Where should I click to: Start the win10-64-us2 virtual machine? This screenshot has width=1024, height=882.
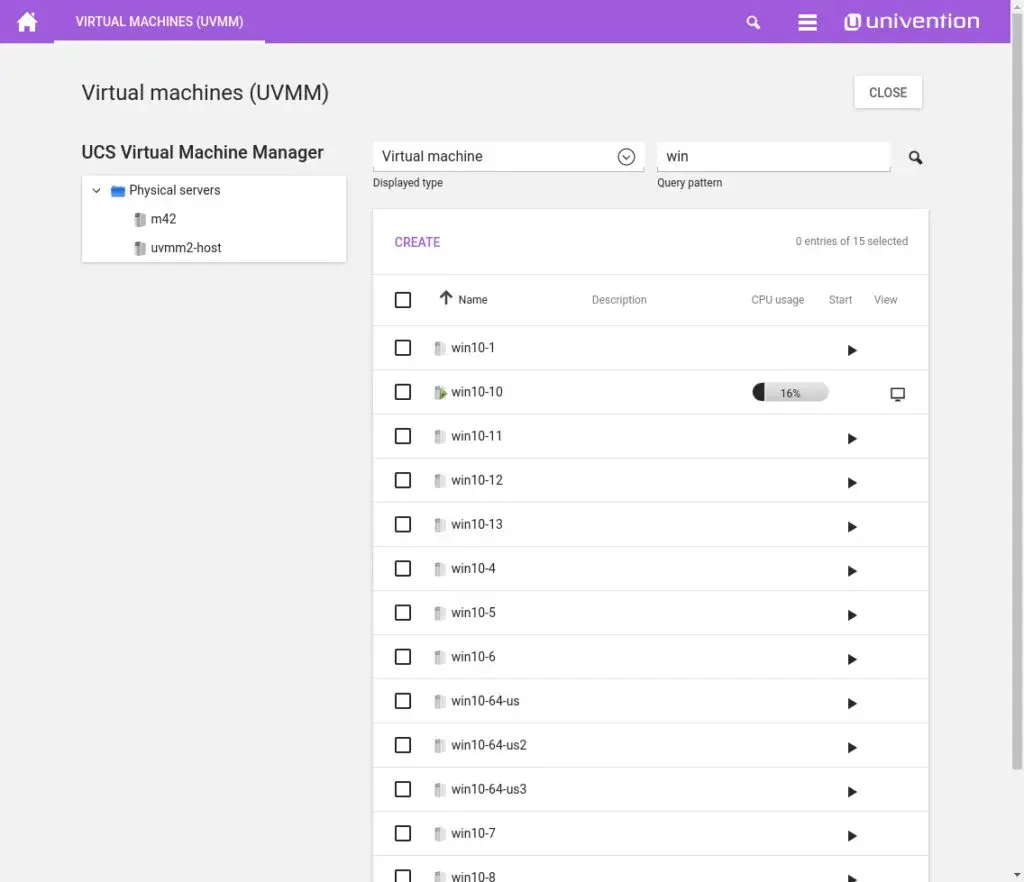click(x=852, y=748)
